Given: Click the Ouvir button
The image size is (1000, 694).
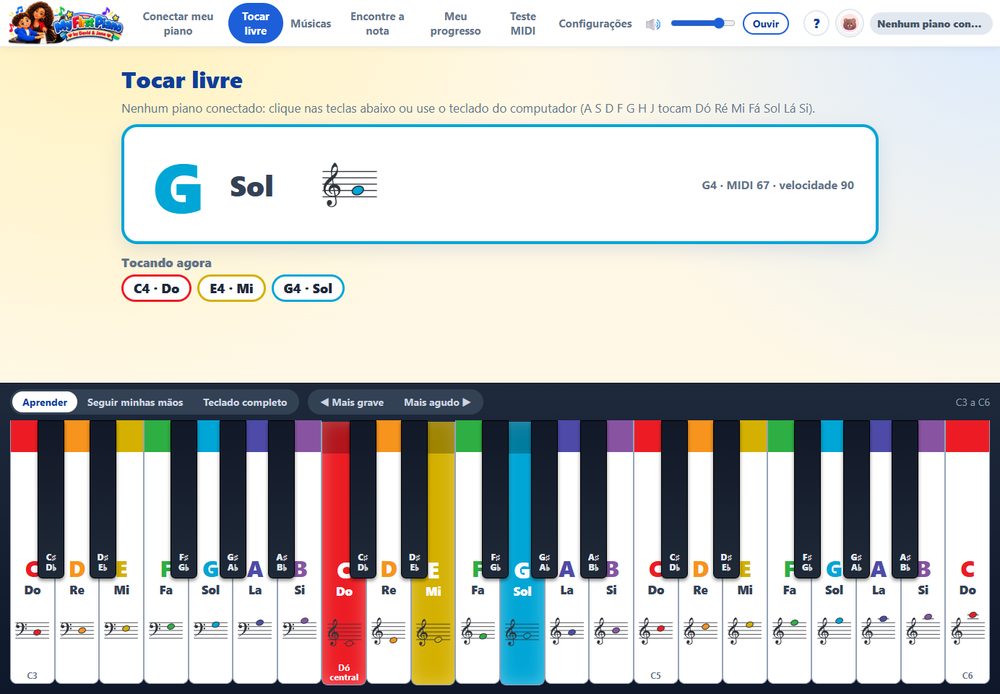Looking at the screenshot, I should coord(765,24).
